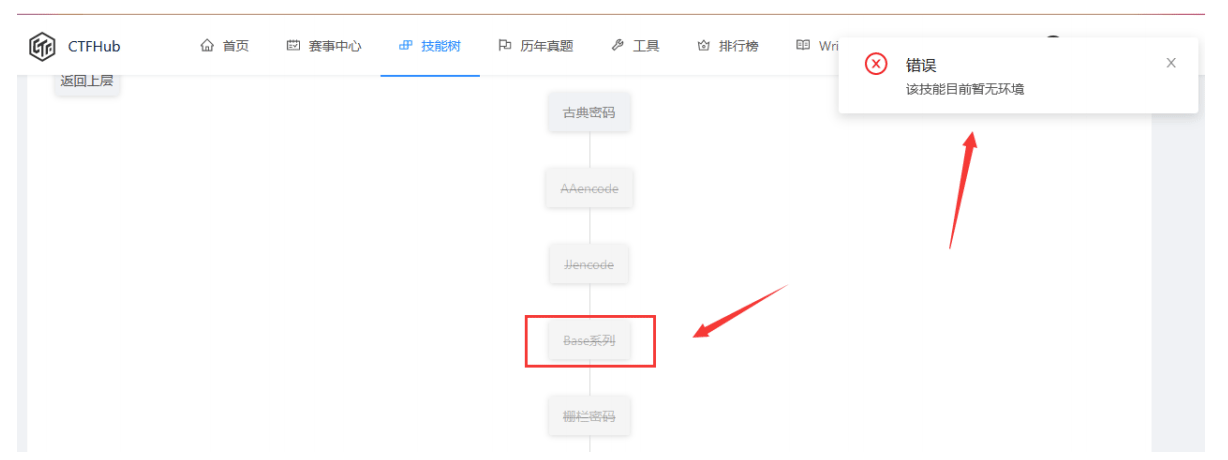
Task: Switch to the 历年真题 tab
Action: click(535, 46)
